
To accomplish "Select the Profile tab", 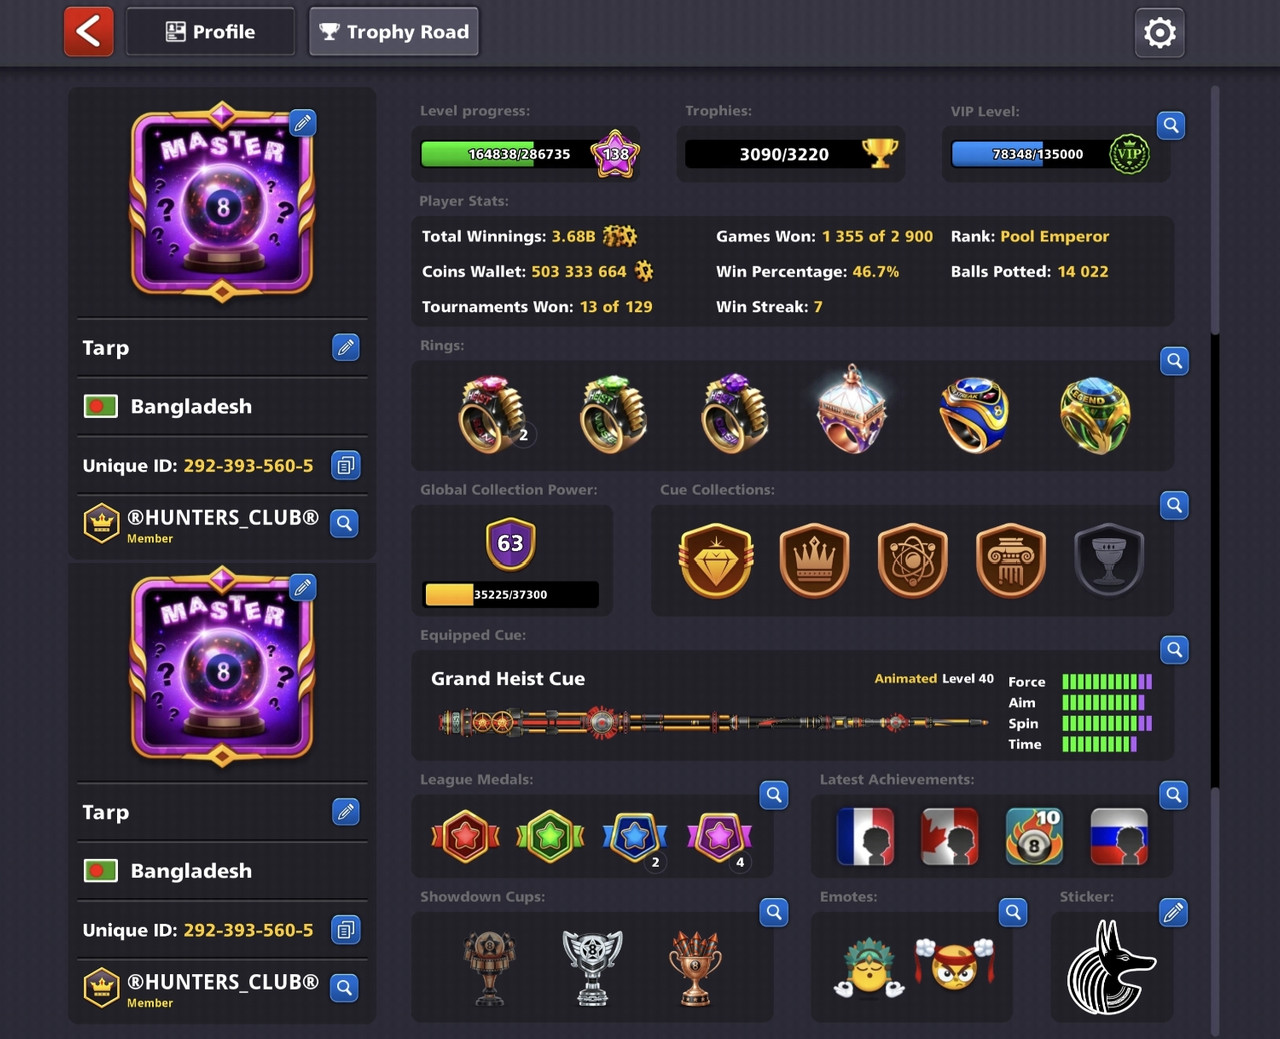I will coord(210,32).
